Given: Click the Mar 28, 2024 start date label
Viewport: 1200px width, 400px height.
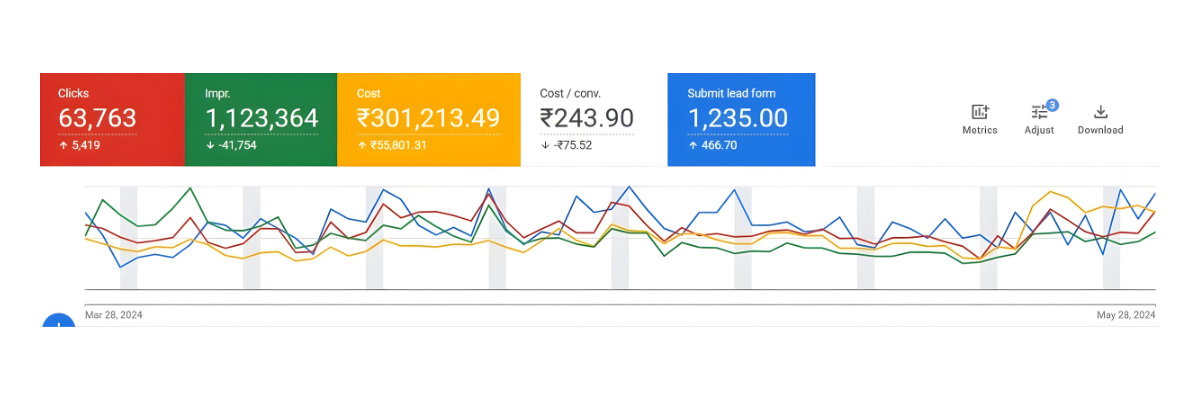Looking at the screenshot, I should pyautogui.click(x=114, y=315).
